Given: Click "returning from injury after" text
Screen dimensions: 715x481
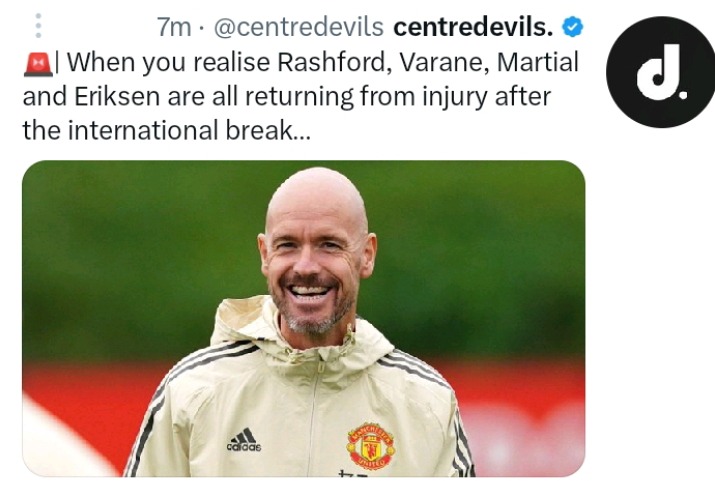Looking at the screenshot, I should tap(398, 96).
